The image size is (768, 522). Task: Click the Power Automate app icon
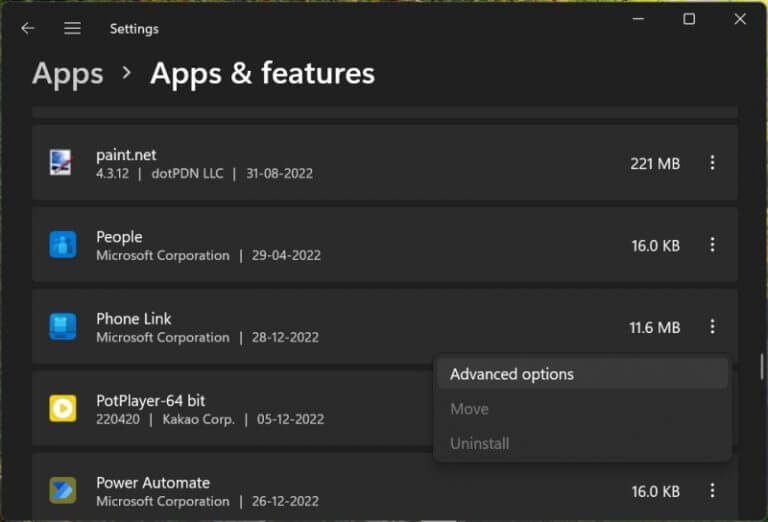[63, 490]
